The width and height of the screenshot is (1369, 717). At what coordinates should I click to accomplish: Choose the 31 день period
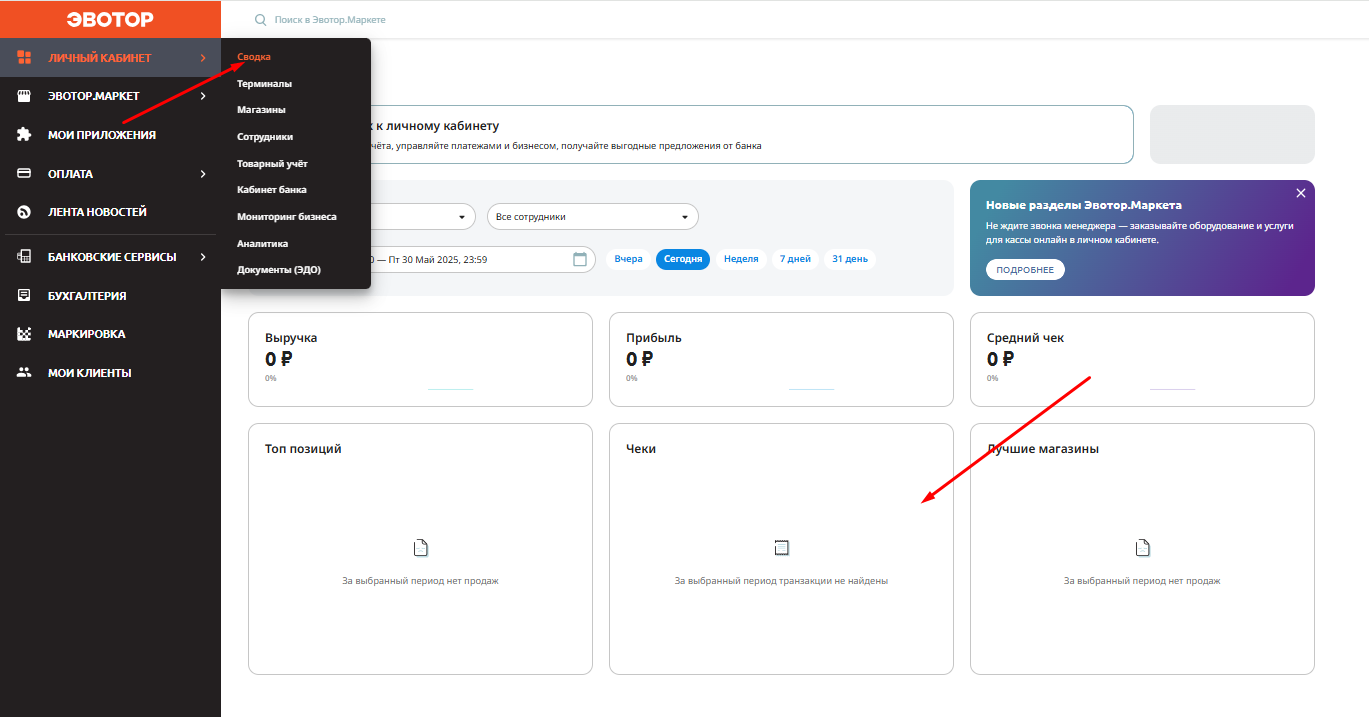coord(850,259)
